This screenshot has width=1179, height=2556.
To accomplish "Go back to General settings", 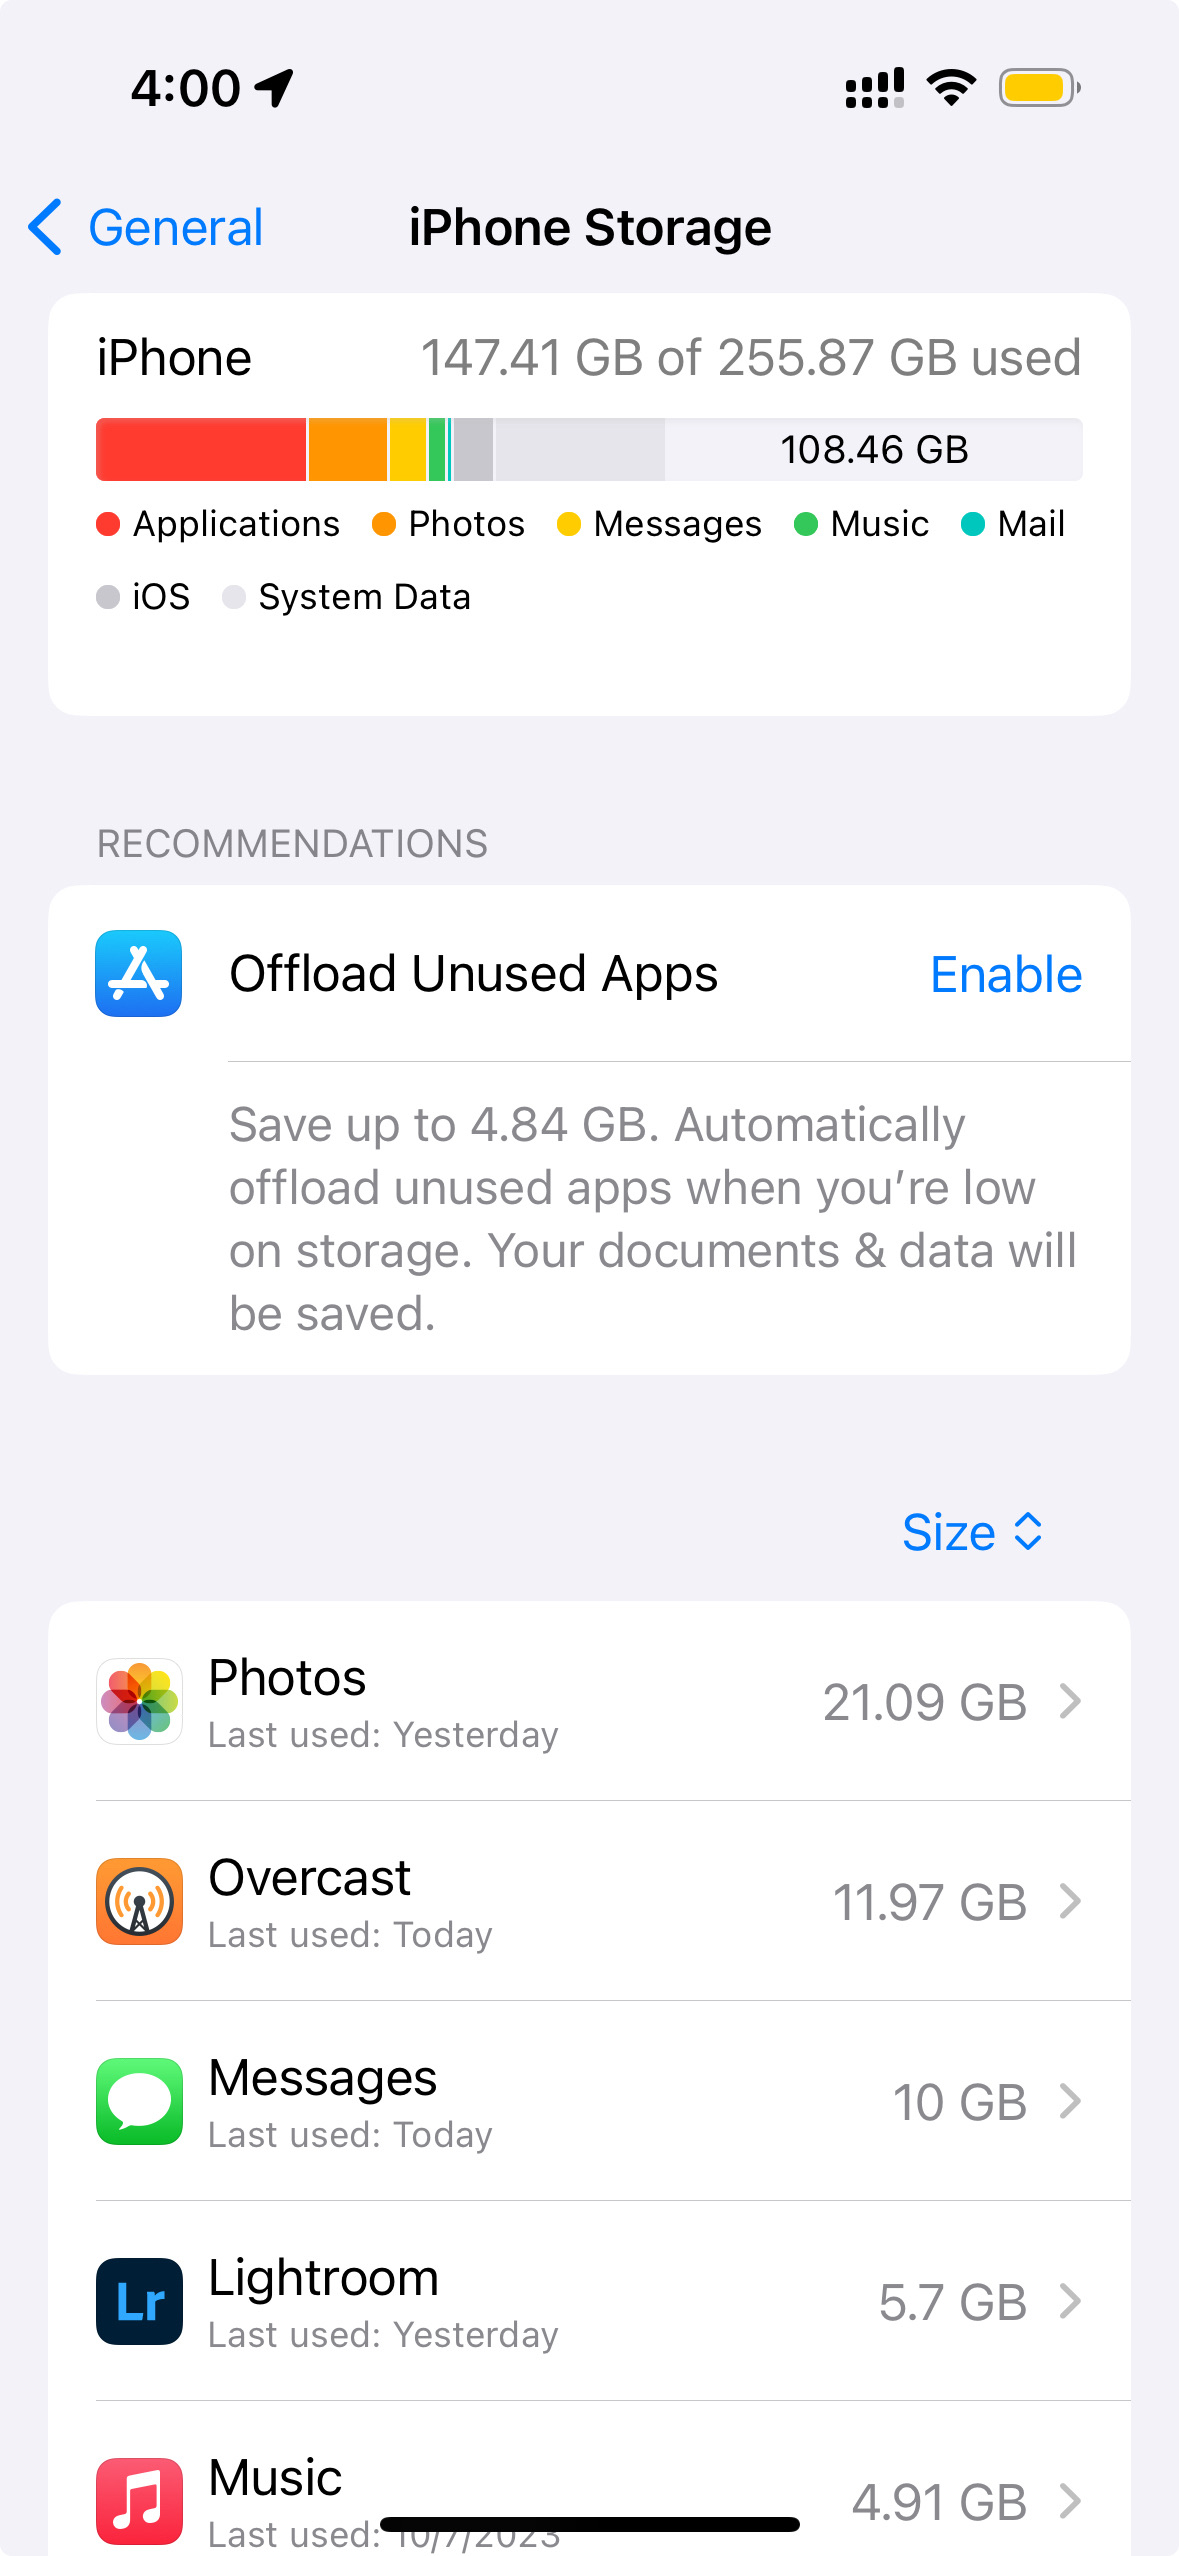I will tap(147, 227).
